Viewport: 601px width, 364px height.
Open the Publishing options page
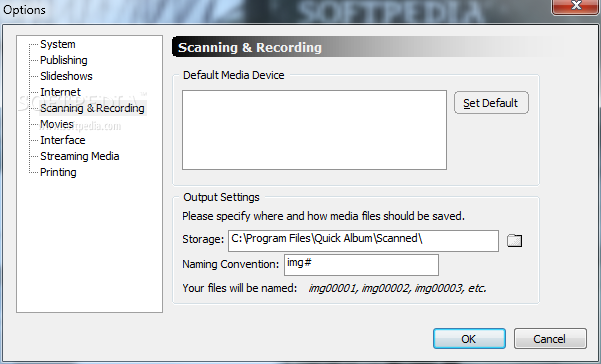pyautogui.click(x=64, y=60)
